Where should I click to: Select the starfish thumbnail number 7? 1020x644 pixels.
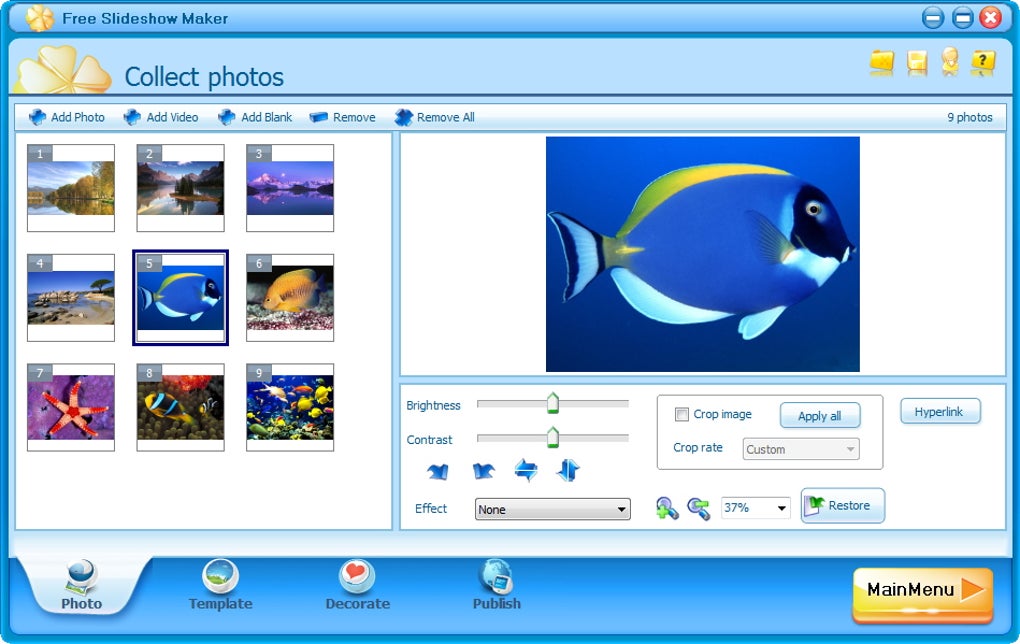[71, 407]
